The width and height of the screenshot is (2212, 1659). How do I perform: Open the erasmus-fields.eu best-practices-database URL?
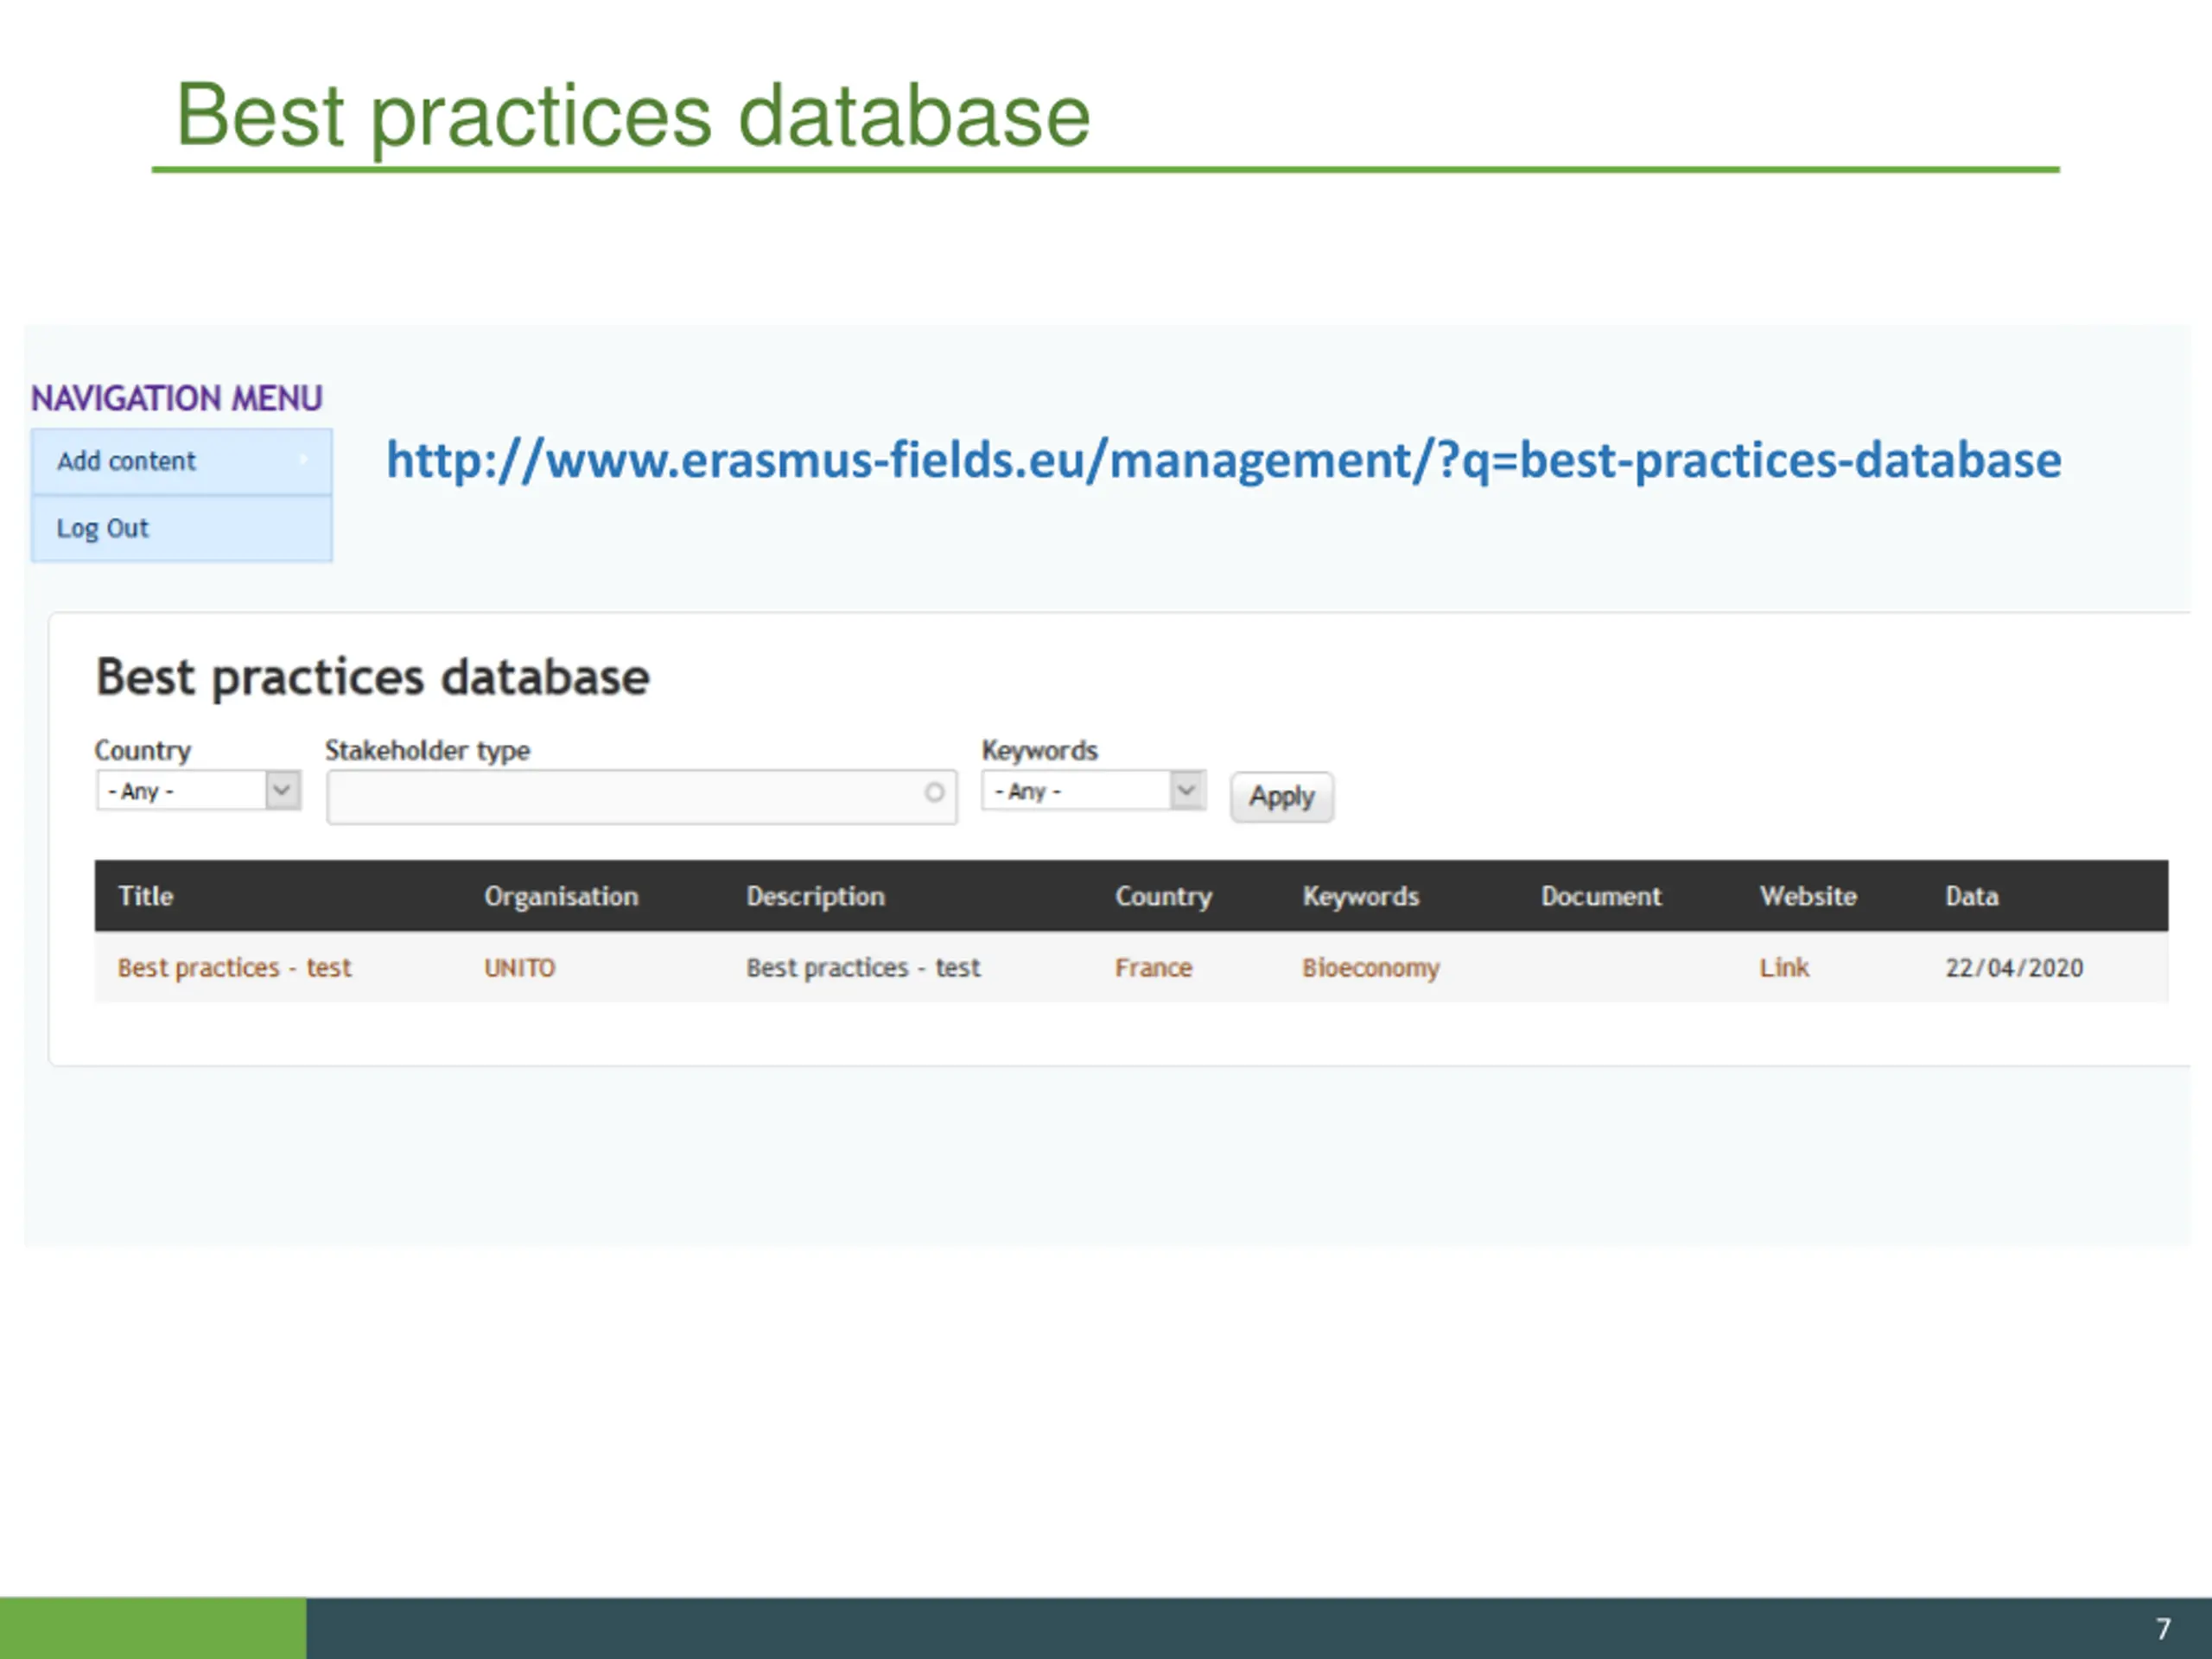click(1224, 461)
